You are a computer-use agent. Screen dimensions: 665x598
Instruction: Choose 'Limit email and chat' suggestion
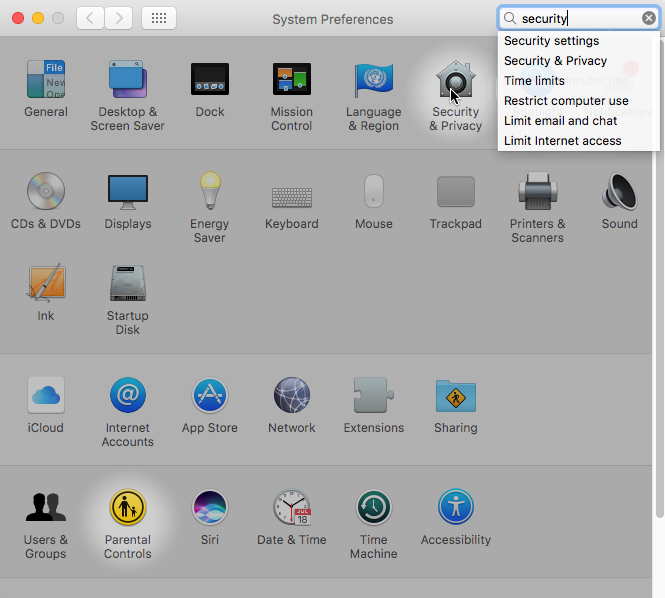578,120
